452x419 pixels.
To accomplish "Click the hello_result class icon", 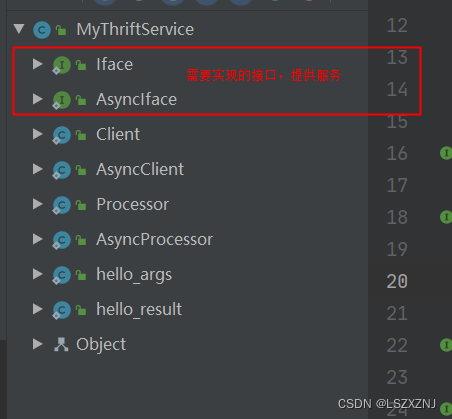I will [x=62, y=310].
